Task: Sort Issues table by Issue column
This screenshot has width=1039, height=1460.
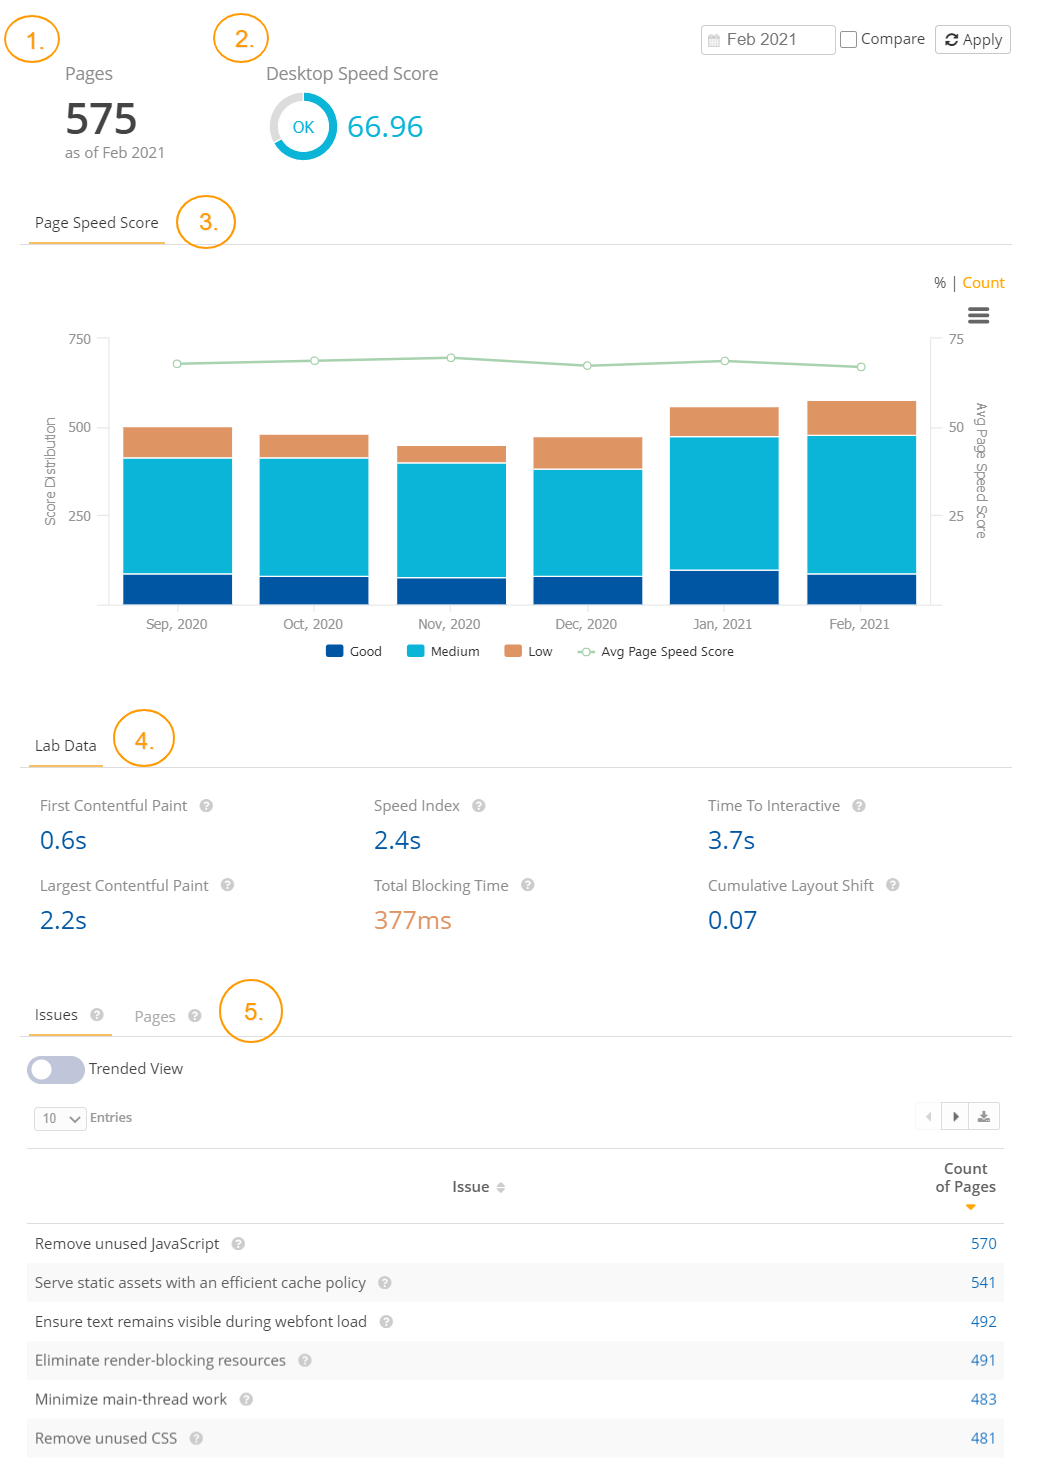Action: (x=501, y=1186)
